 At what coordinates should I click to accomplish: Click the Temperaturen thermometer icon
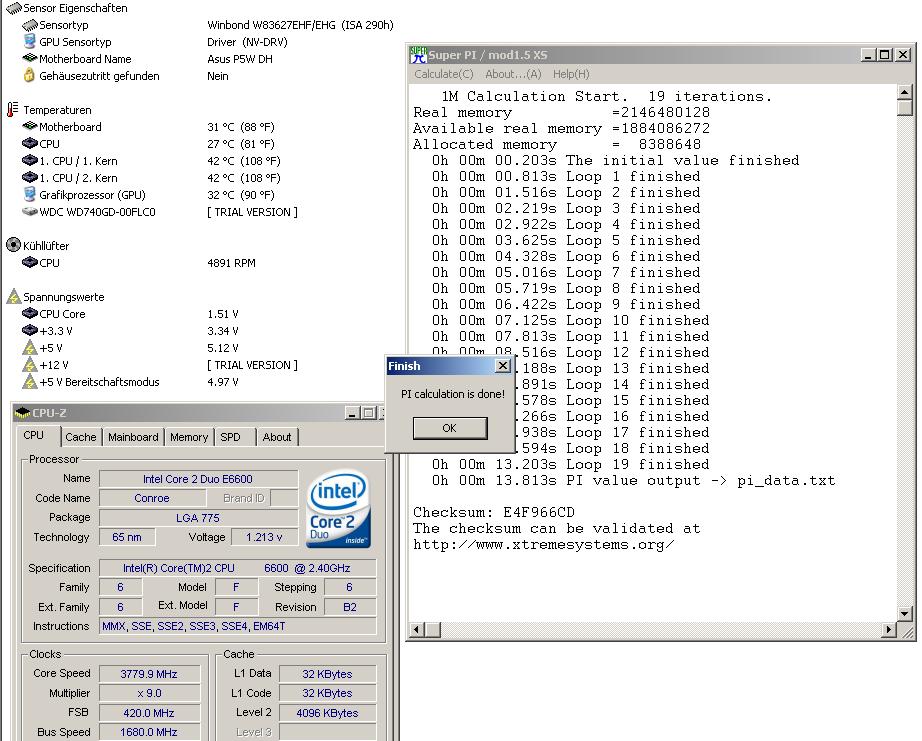pos(13,109)
